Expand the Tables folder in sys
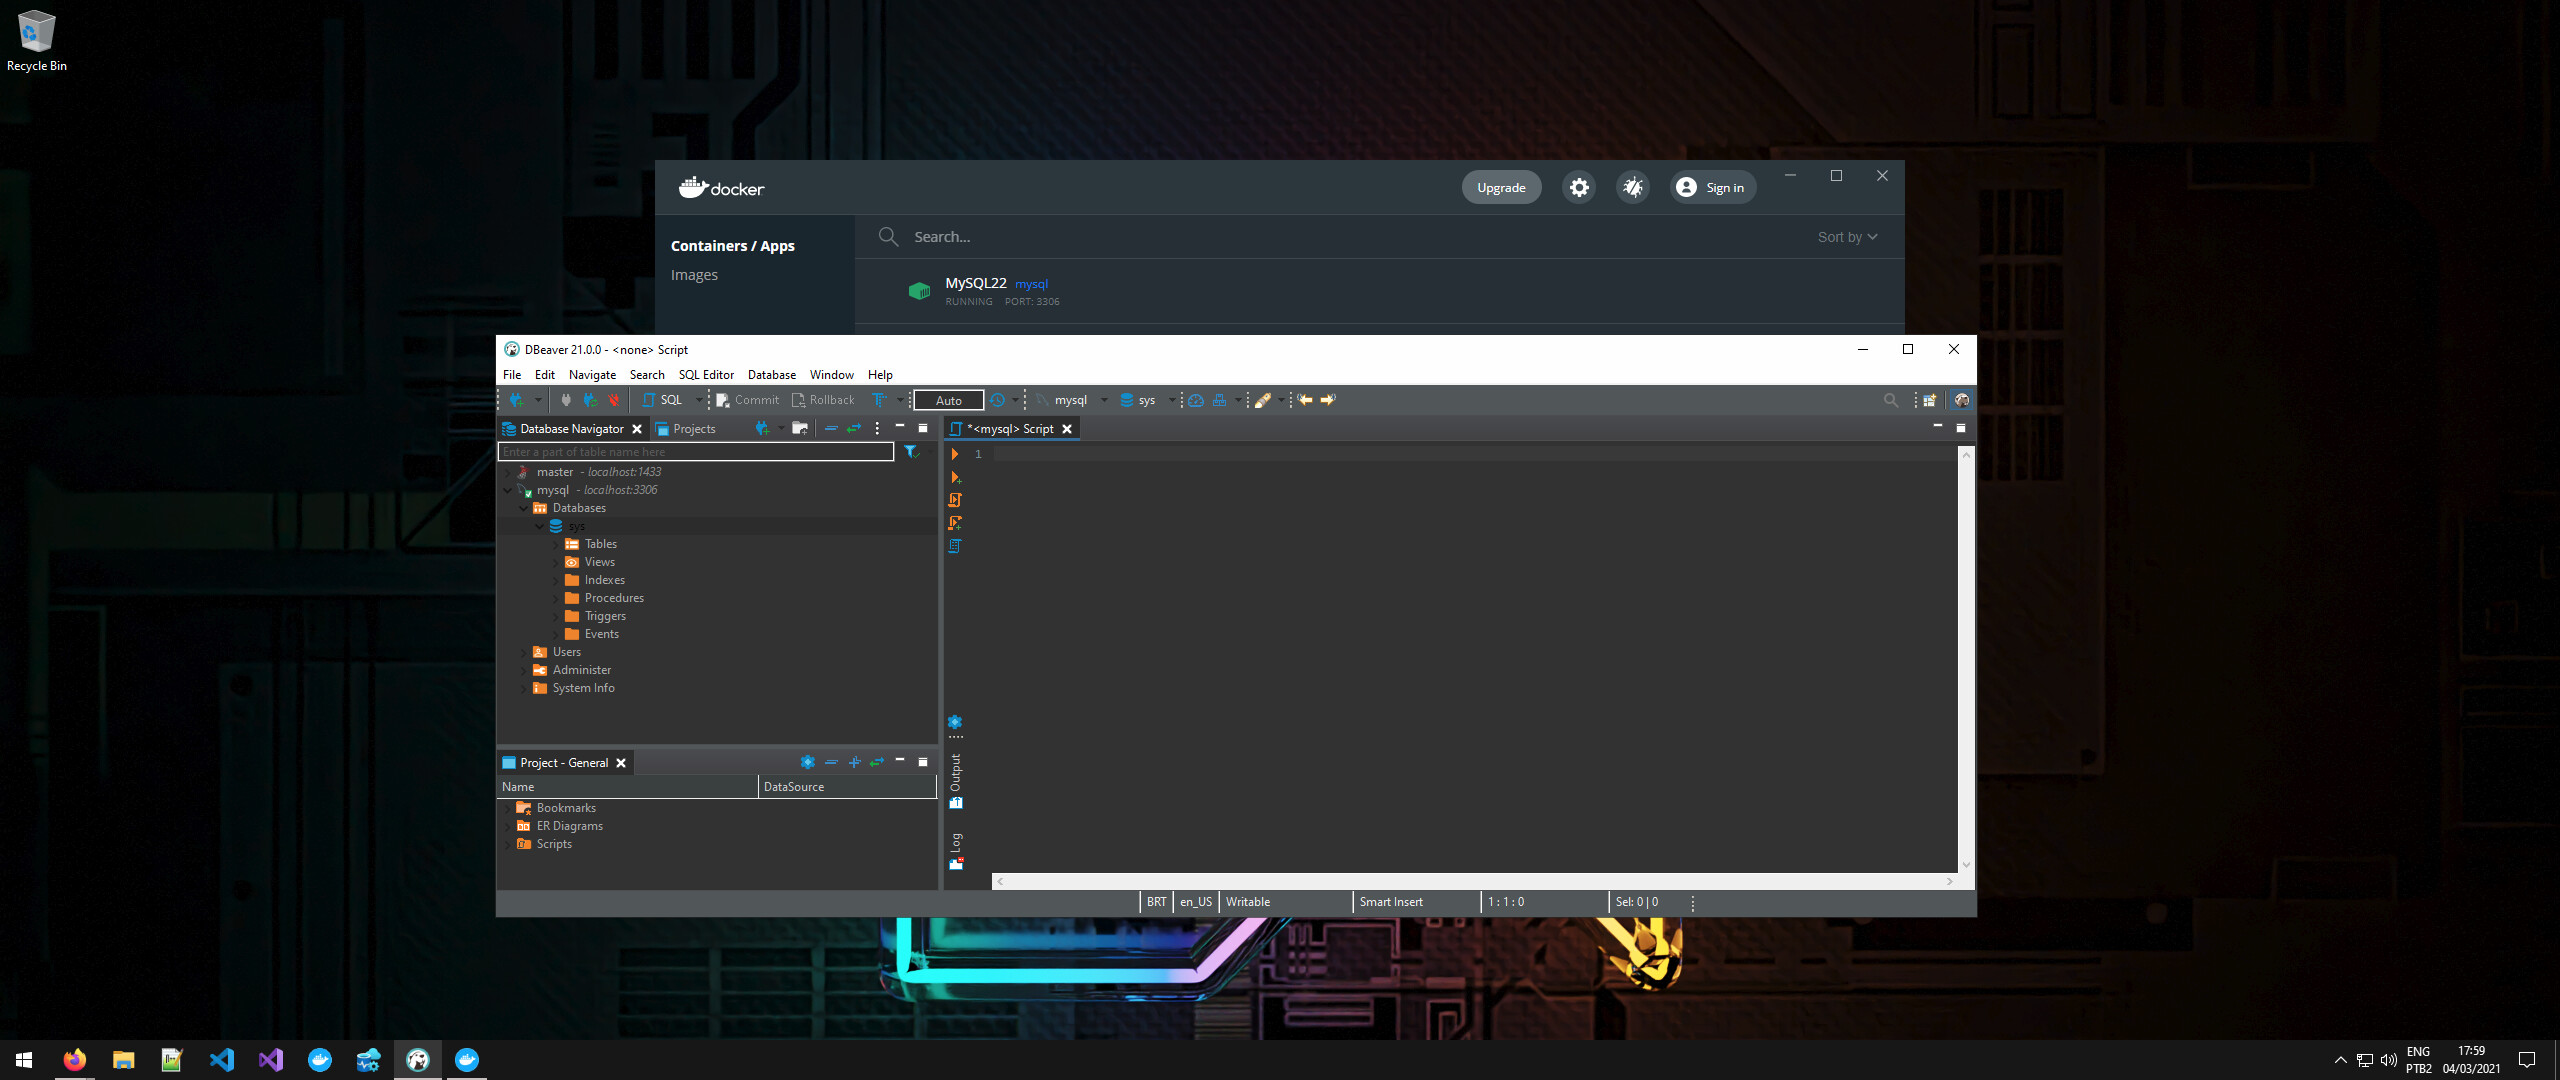This screenshot has width=2560, height=1080. (556, 544)
